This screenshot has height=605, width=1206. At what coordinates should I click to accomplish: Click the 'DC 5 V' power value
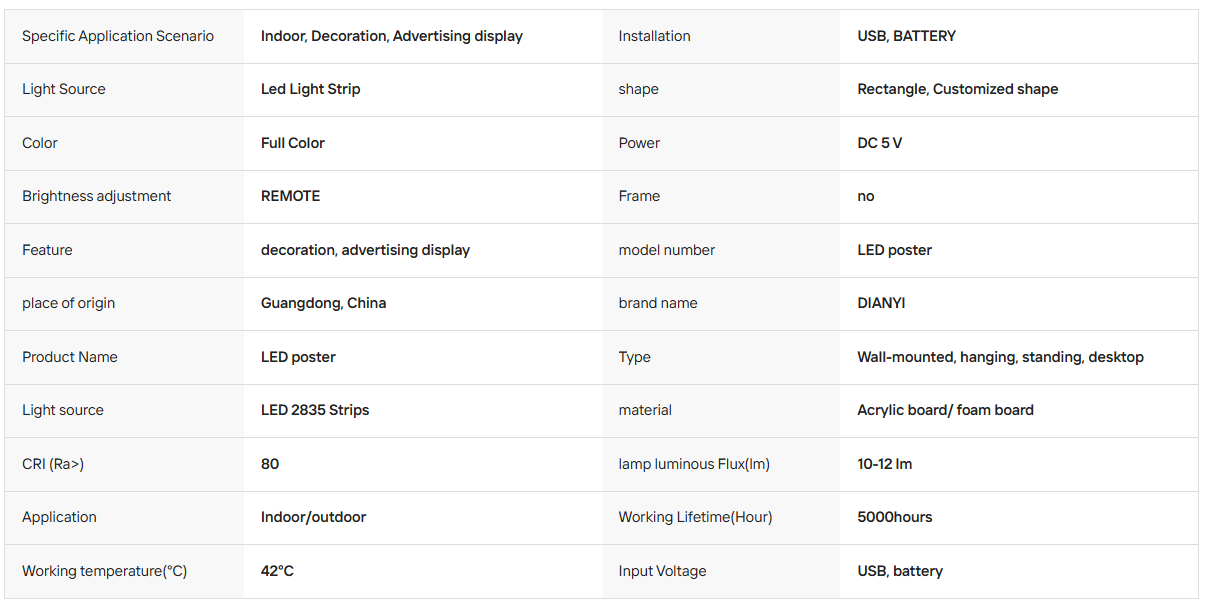(x=880, y=143)
